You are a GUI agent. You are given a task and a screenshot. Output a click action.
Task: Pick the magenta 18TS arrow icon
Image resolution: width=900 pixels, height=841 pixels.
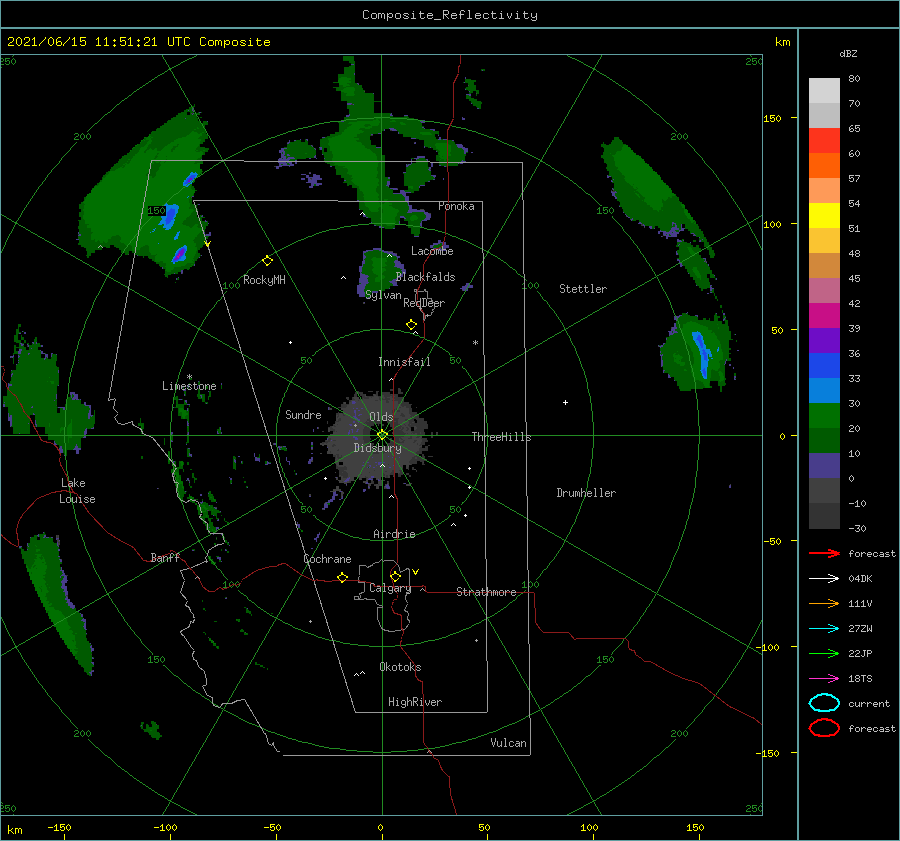824,679
